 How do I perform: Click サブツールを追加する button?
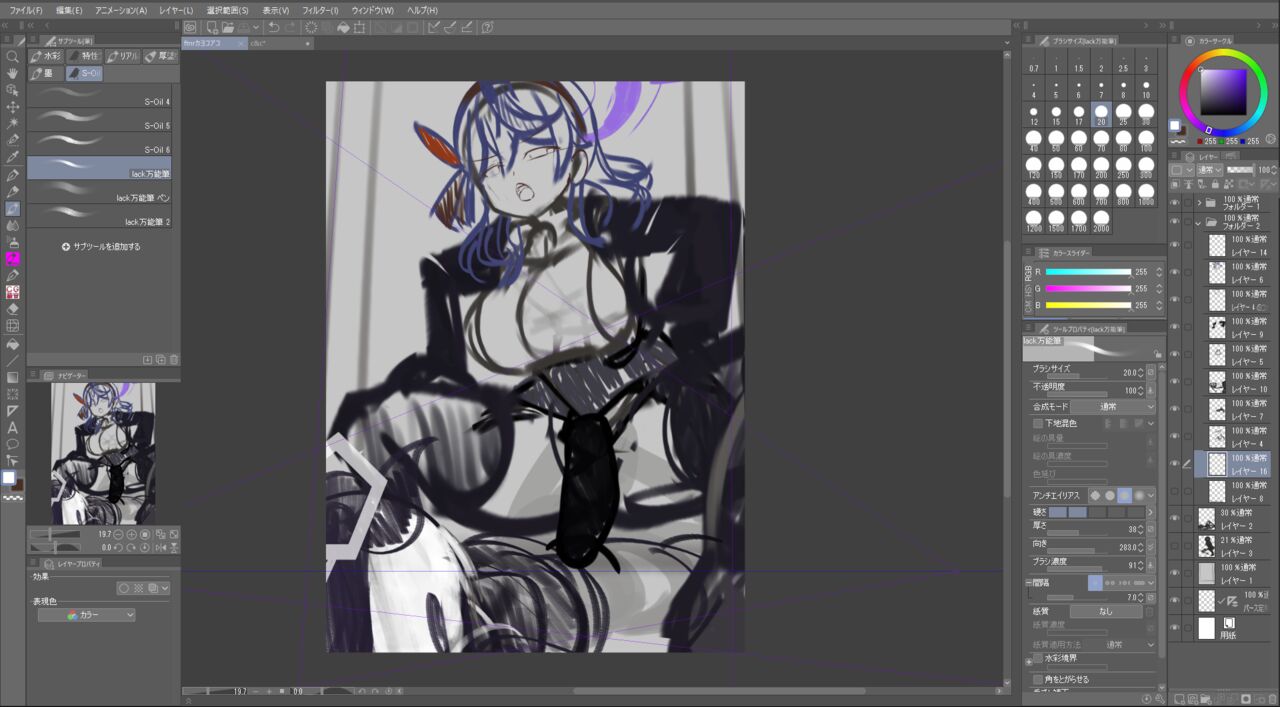coord(101,246)
